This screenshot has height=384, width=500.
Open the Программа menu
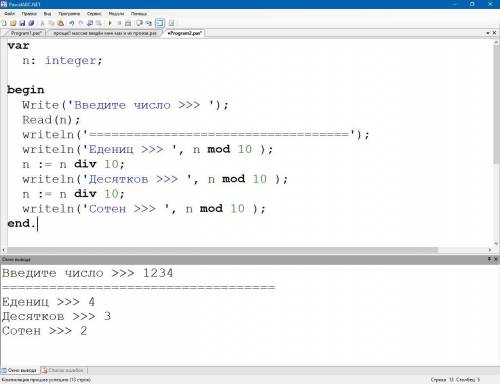[x=69, y=14]
